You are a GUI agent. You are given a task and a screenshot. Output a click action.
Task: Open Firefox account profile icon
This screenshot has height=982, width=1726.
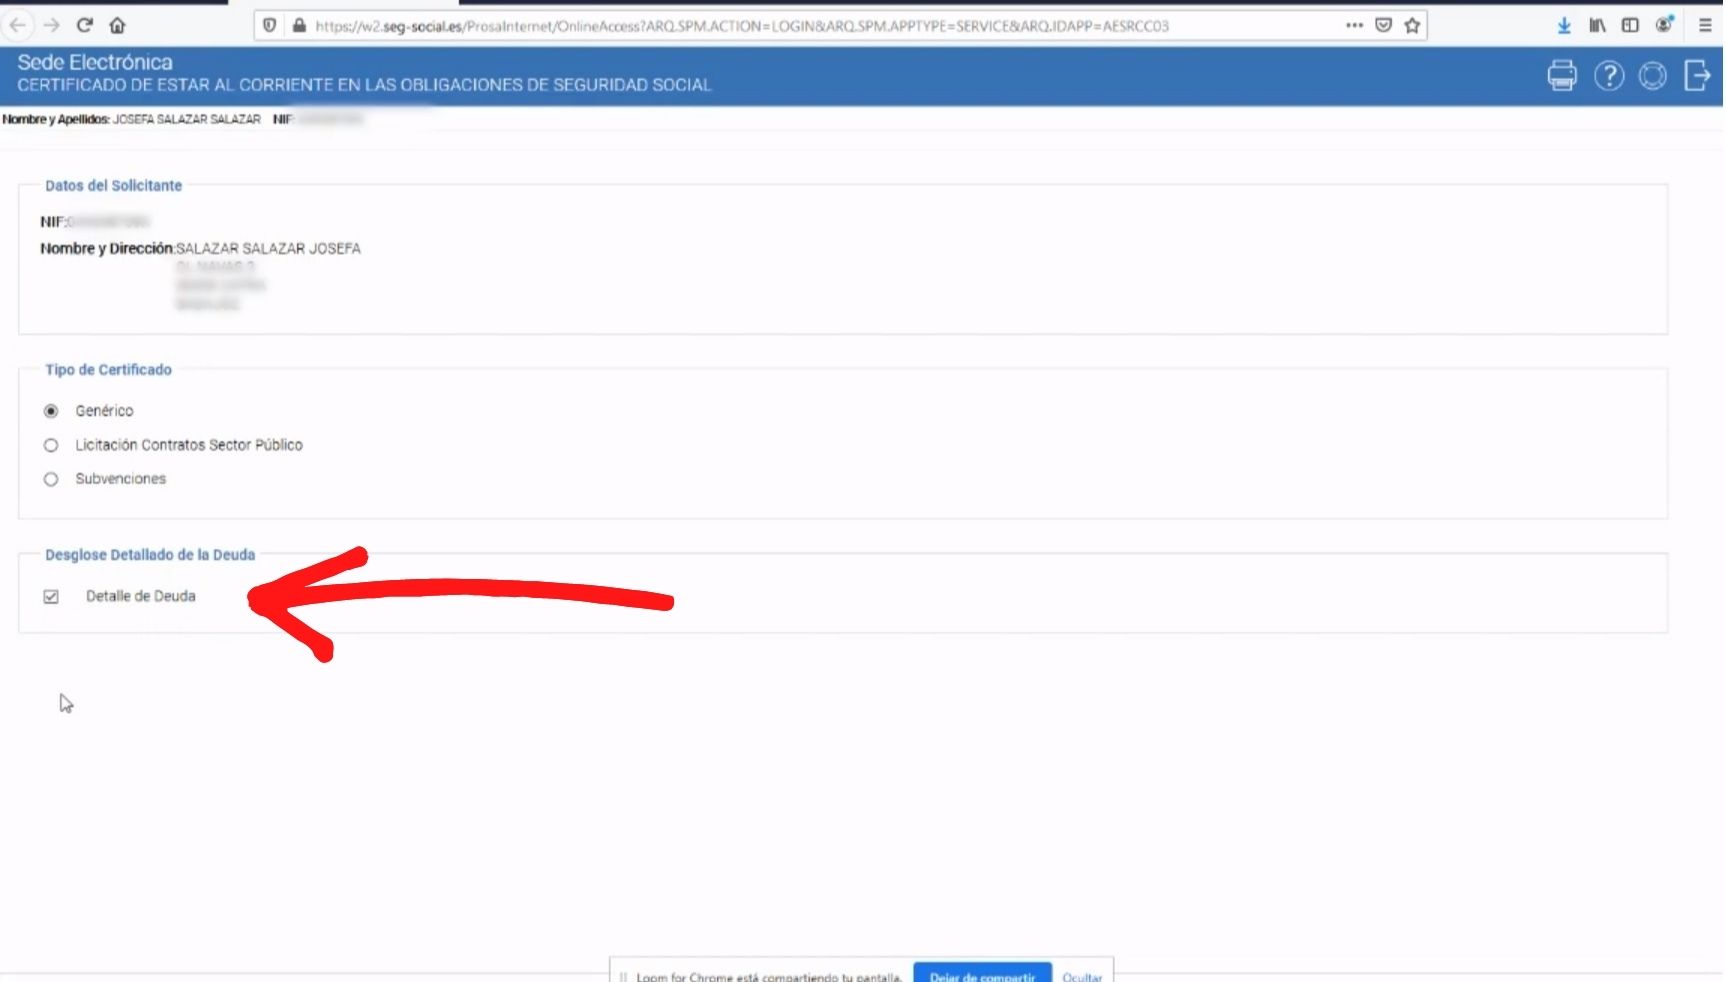click(x=1664, y=25)
